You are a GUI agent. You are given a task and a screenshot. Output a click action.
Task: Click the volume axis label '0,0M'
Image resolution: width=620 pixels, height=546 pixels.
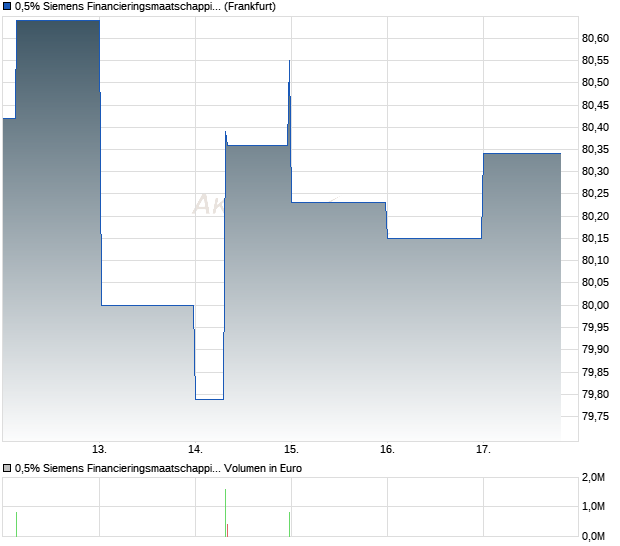[594, 537]
